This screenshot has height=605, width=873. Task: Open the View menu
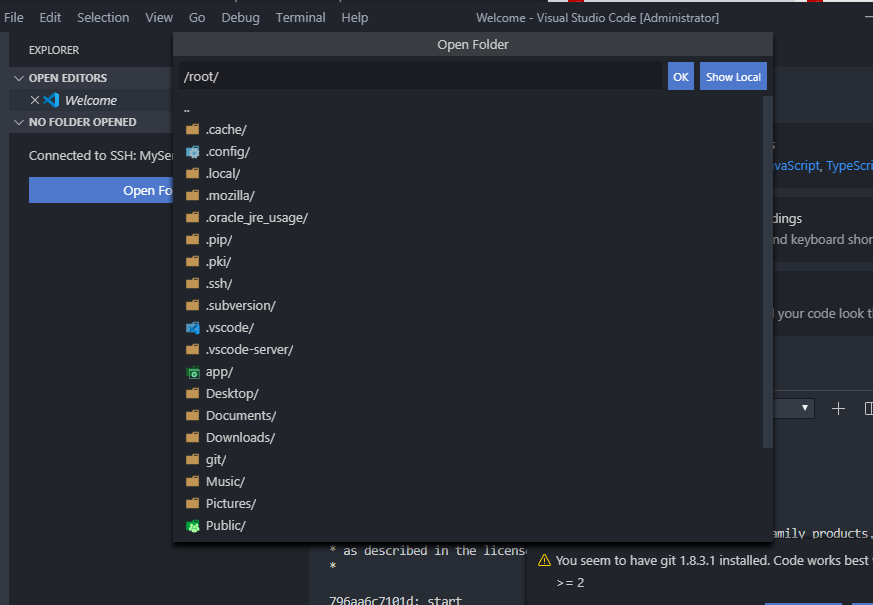pyautogui.click(x=159, y=18)
